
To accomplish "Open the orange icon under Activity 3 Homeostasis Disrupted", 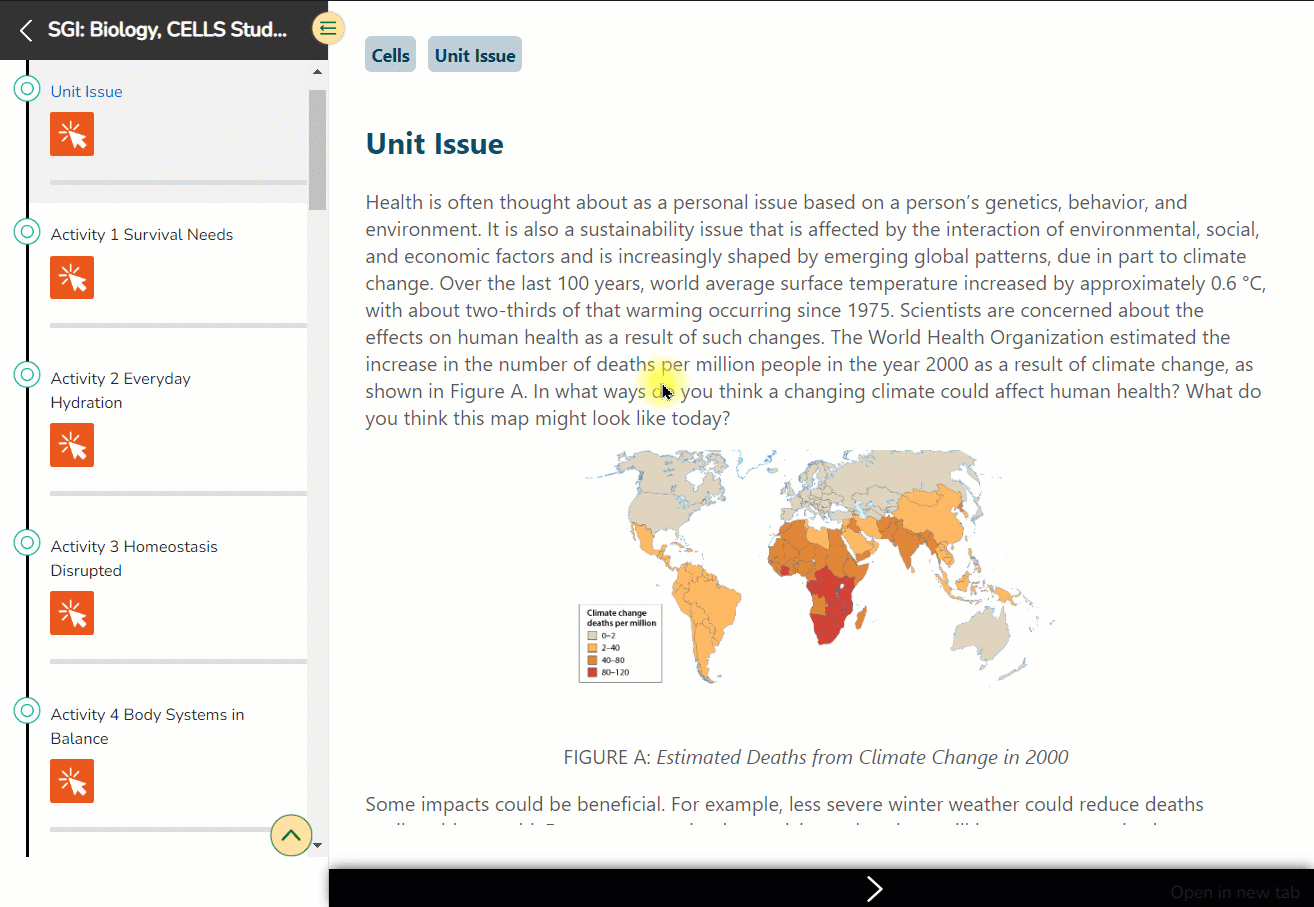I will click(x=72, y=613).
